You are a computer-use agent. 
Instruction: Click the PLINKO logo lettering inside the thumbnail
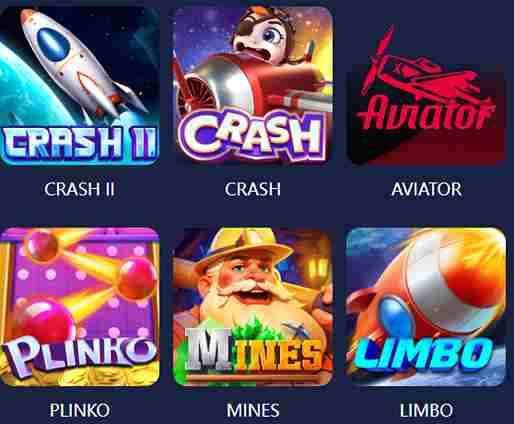tap(79, 353)
